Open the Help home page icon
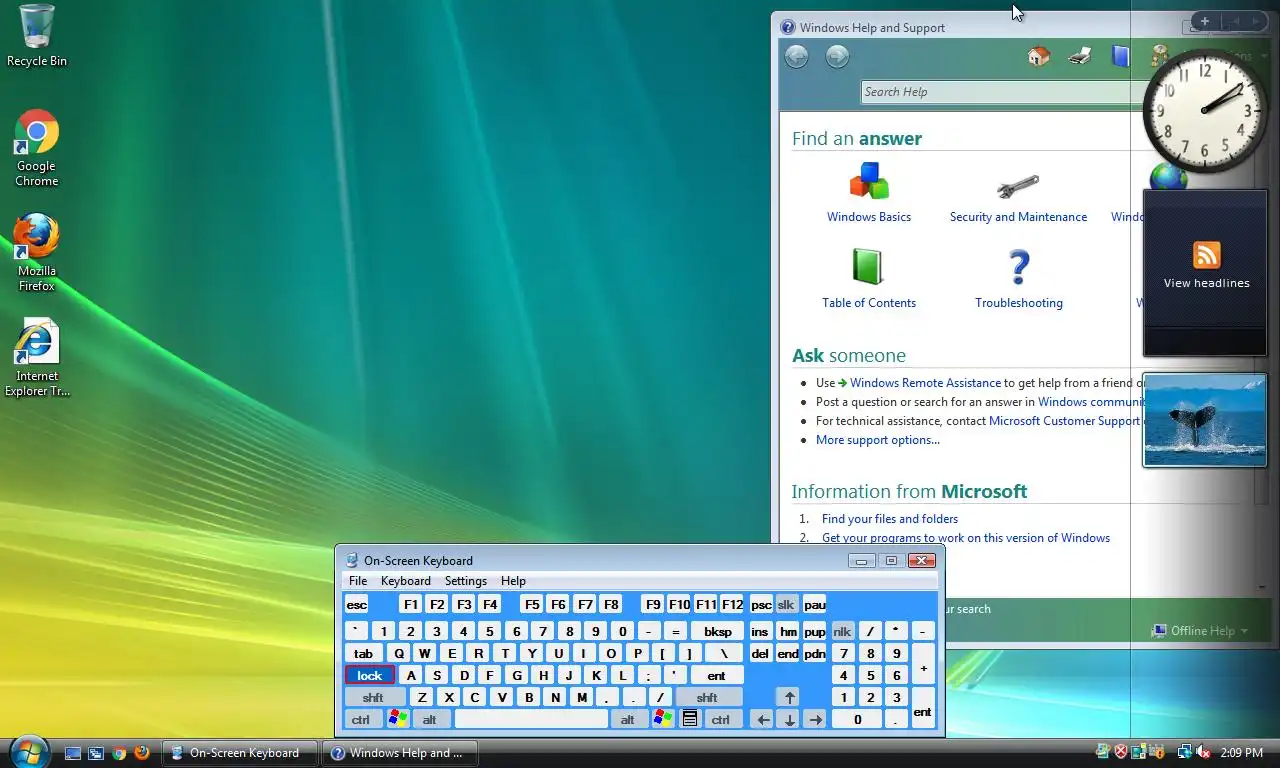This screenshot has height=768, width=1280. pyautogui.click(x=1039, y=56)
